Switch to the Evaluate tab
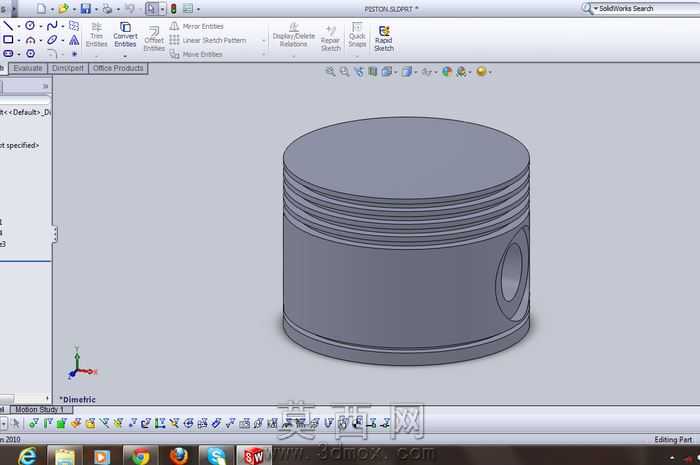 click(28, 68)
